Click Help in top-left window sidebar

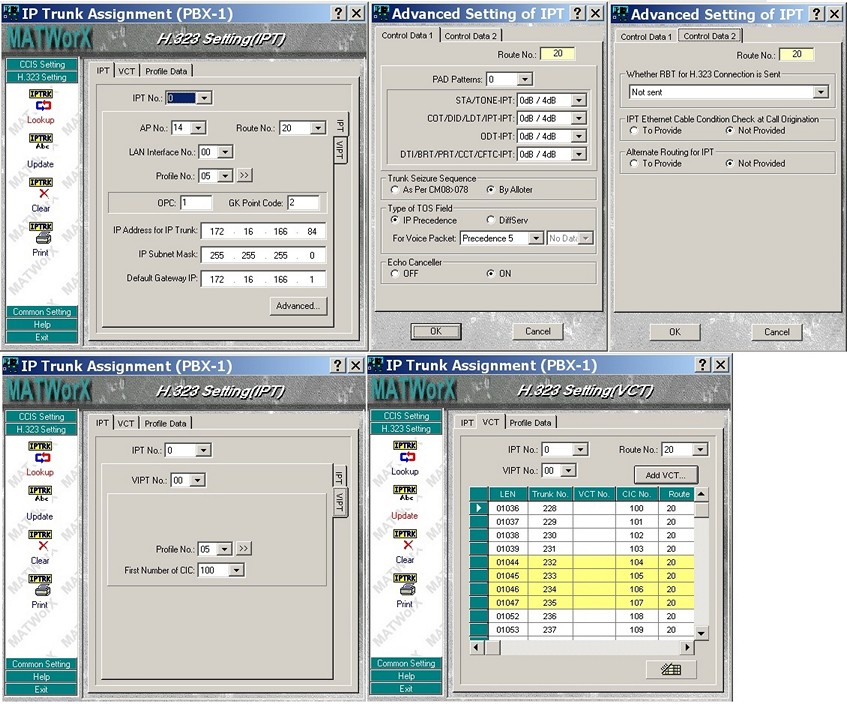pyautogui.click(x=42, y=325)
